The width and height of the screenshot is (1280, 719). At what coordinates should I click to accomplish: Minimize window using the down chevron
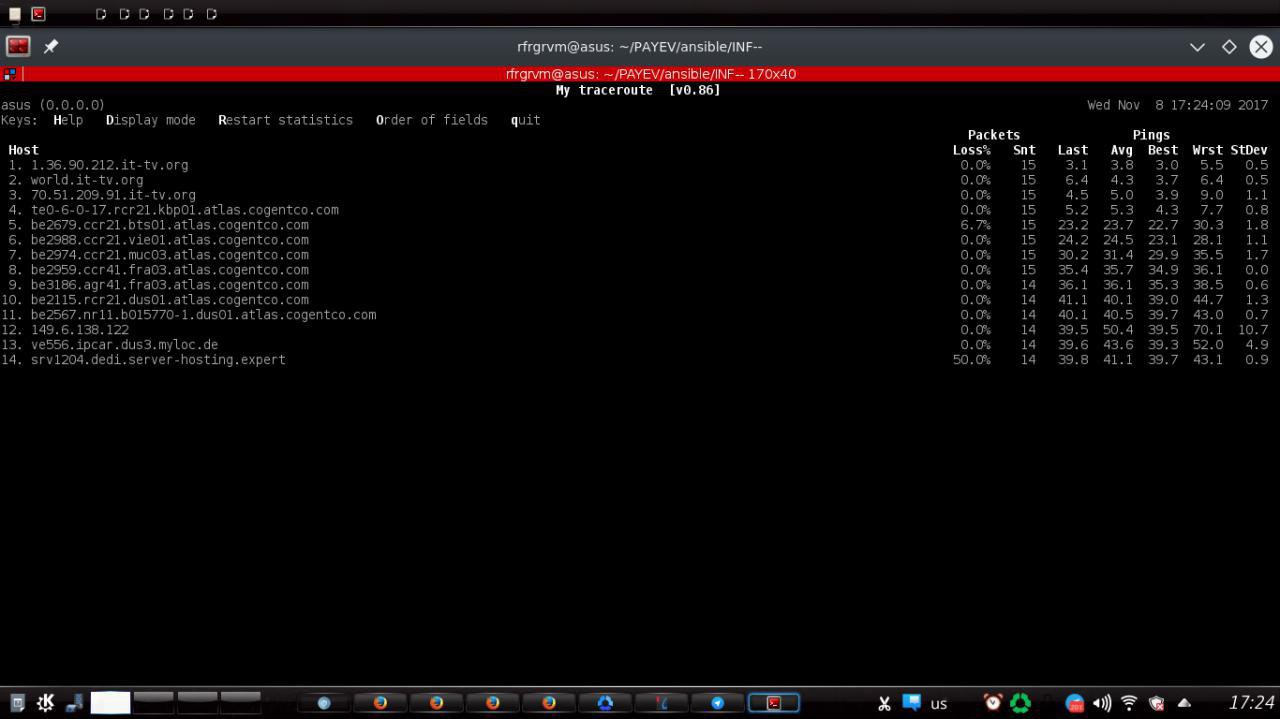point(1197,47)
